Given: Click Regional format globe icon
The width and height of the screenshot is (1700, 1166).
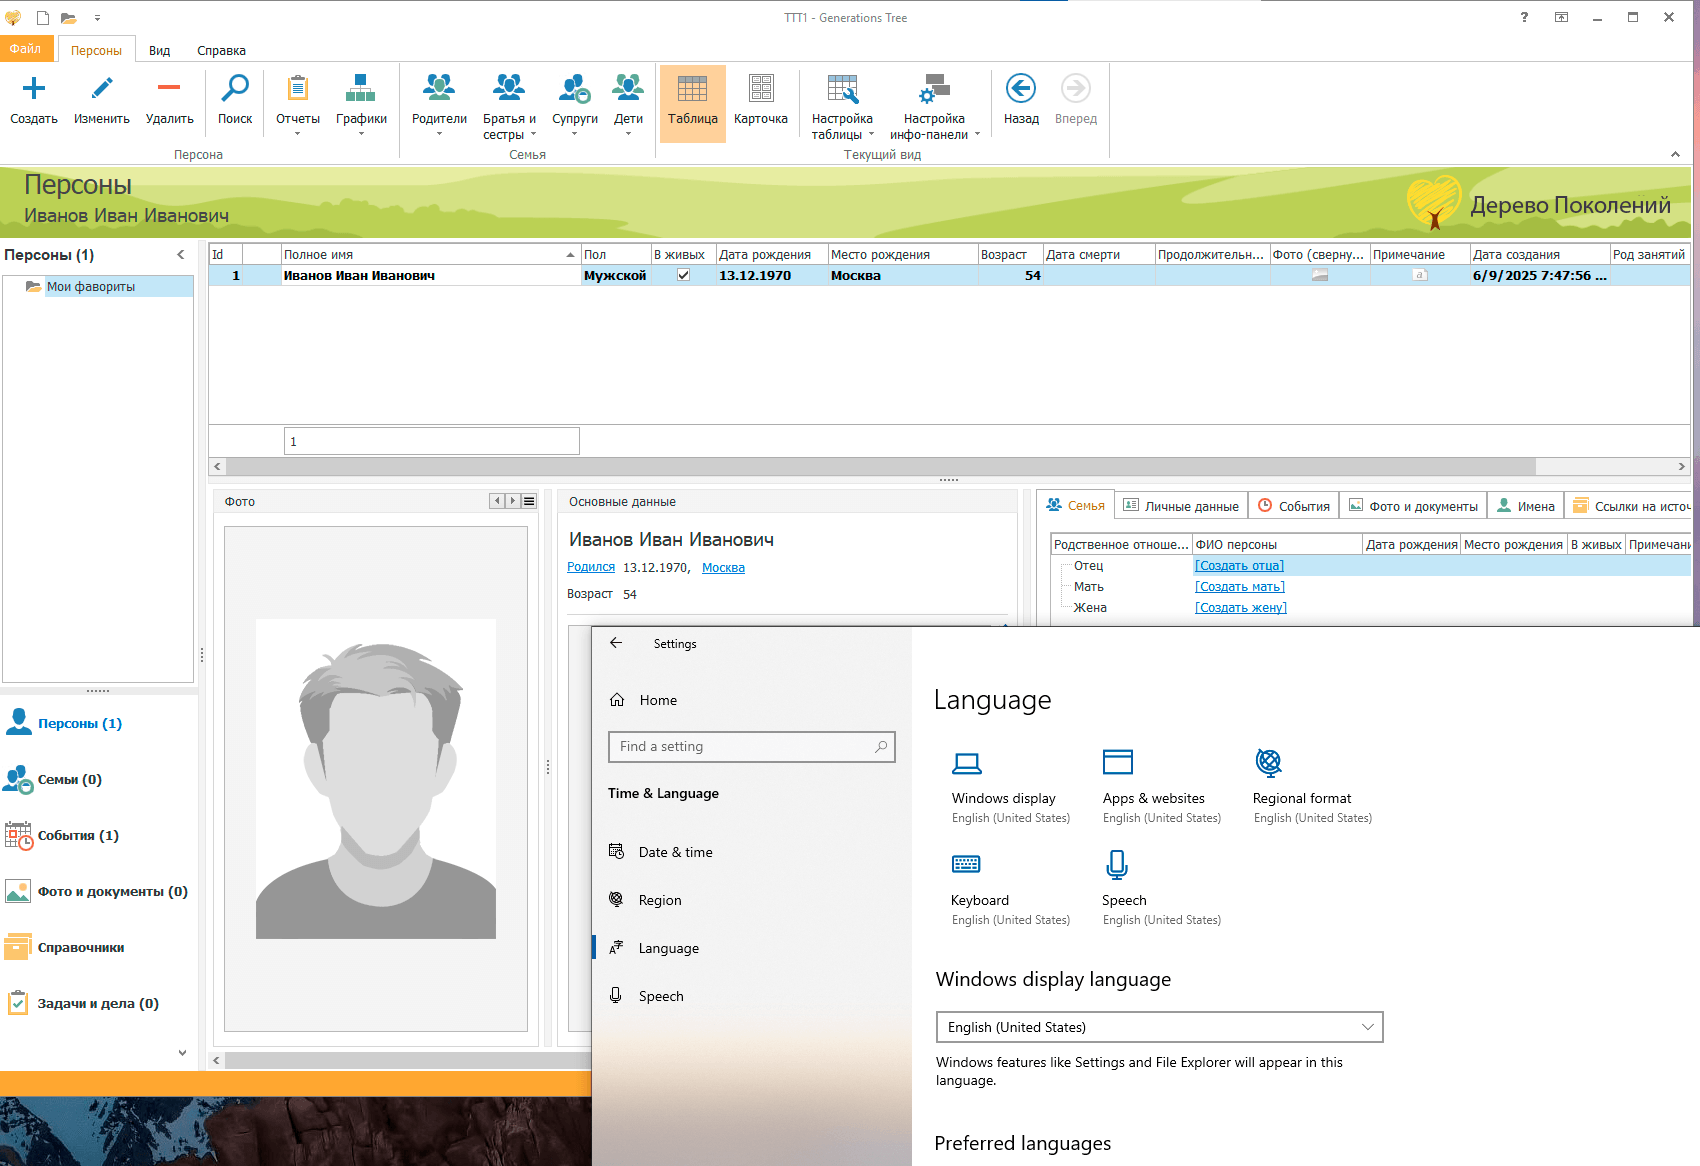Looking at the screenshot, I should (x=1269, y=763).
